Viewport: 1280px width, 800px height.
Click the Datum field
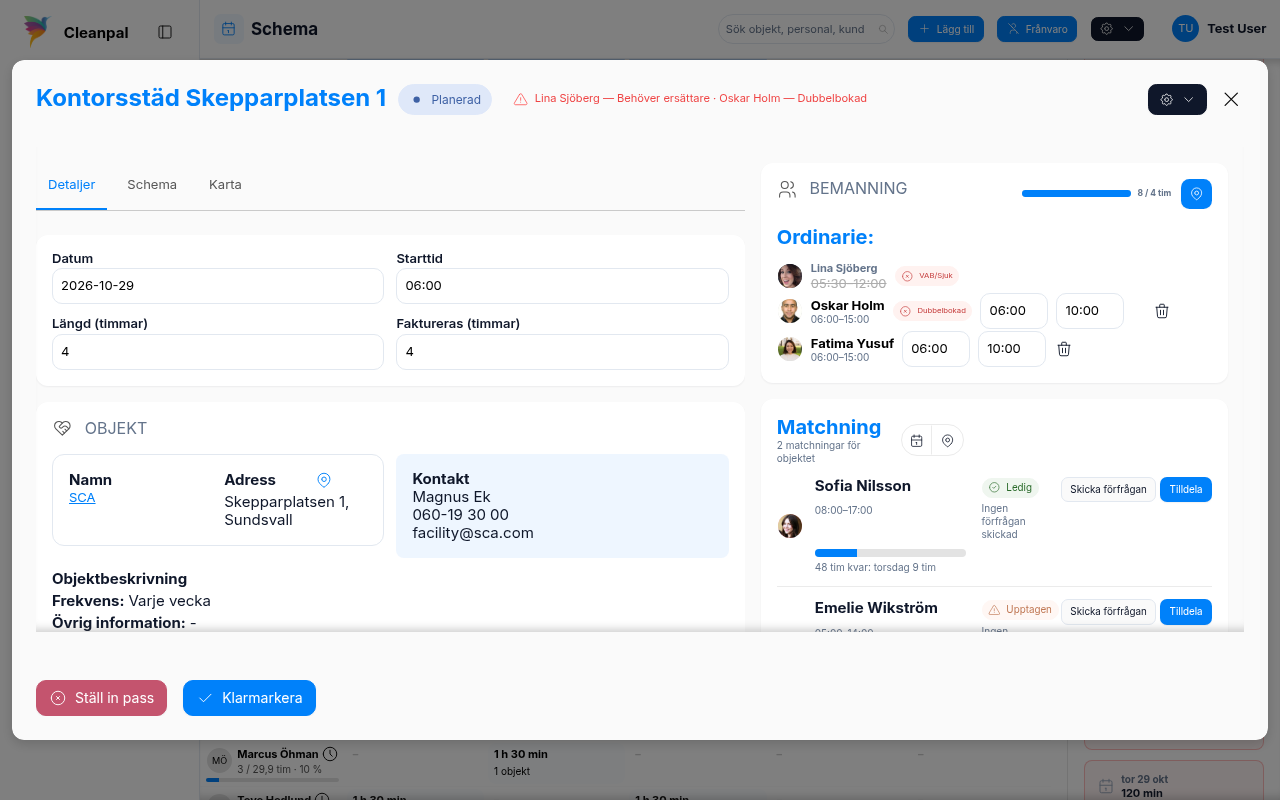click(x=218, y=286)
